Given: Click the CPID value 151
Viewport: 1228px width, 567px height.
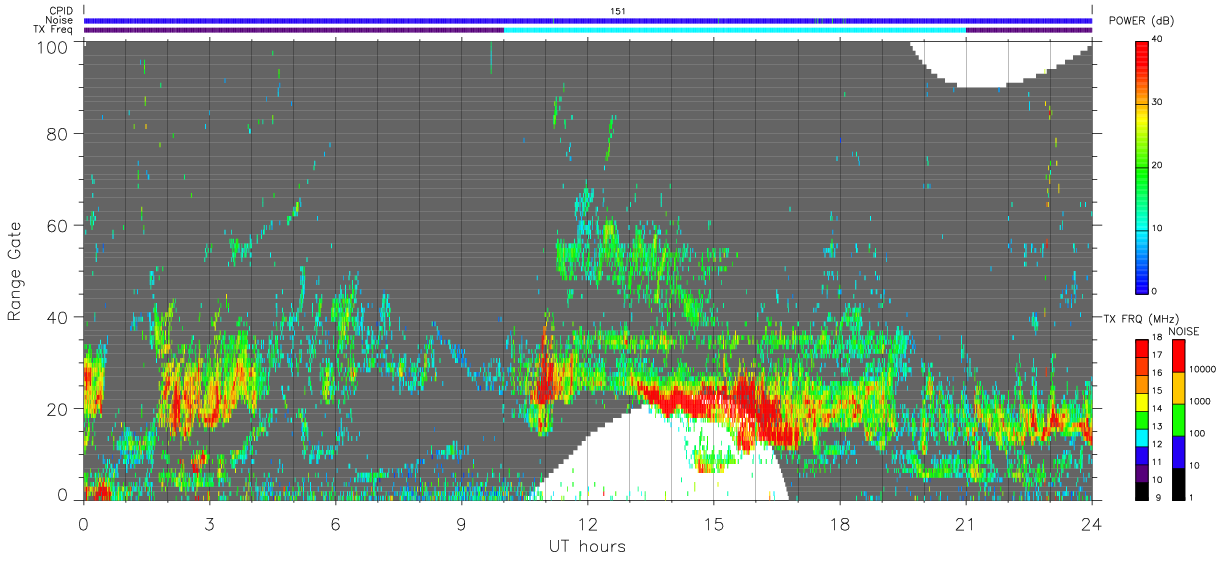Looking at the screenshot, I should click(x=617, y=11).
